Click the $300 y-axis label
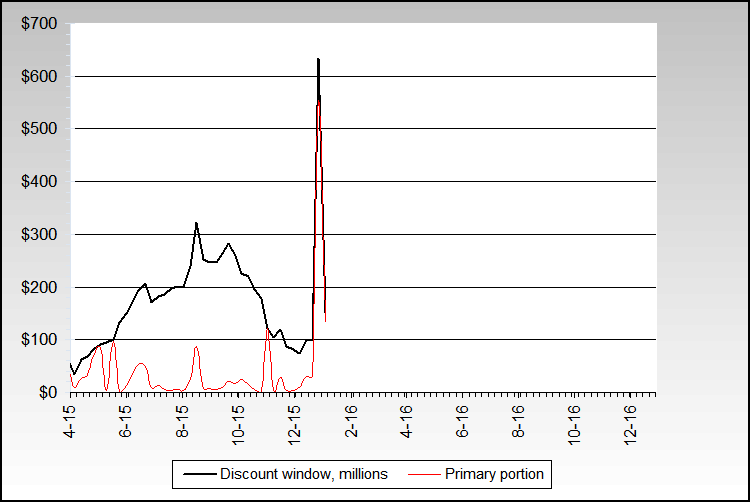The width and height of the screenshot is (750, 502). click(39, 234)
